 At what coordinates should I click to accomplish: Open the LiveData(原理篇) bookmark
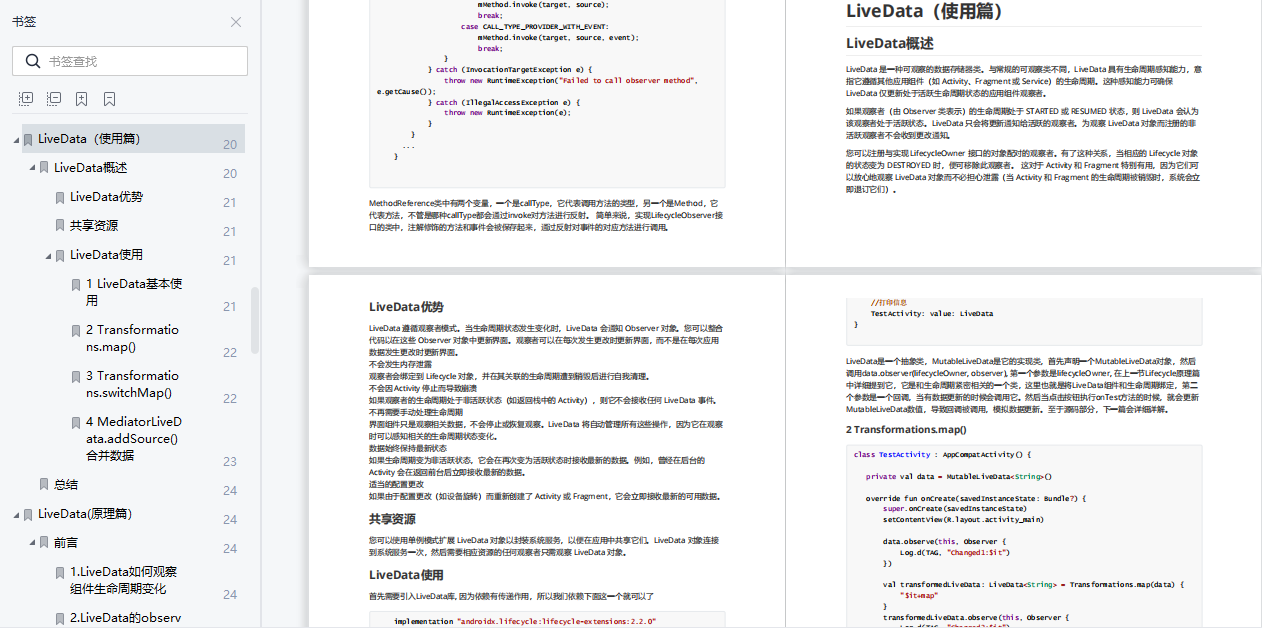(85, 514)
